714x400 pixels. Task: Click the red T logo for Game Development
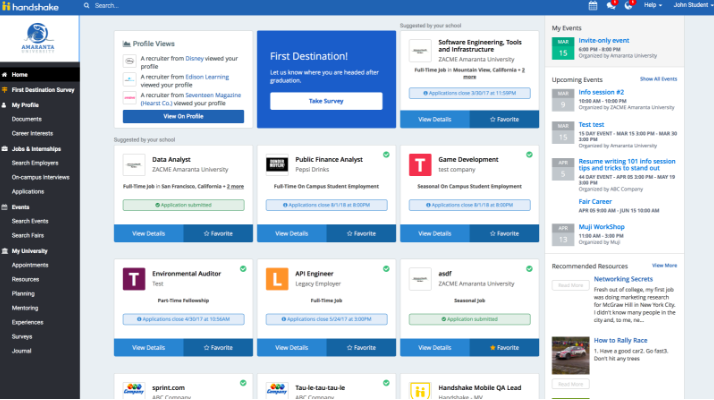tap(420, 164)
